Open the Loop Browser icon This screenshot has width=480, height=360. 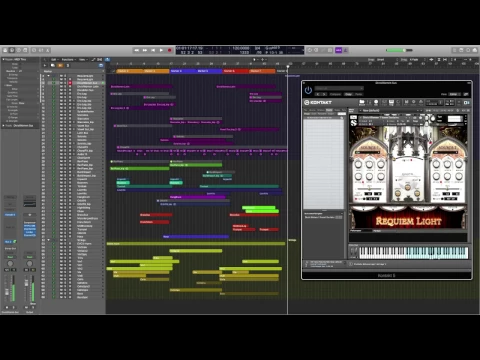(x=468, y=50)
